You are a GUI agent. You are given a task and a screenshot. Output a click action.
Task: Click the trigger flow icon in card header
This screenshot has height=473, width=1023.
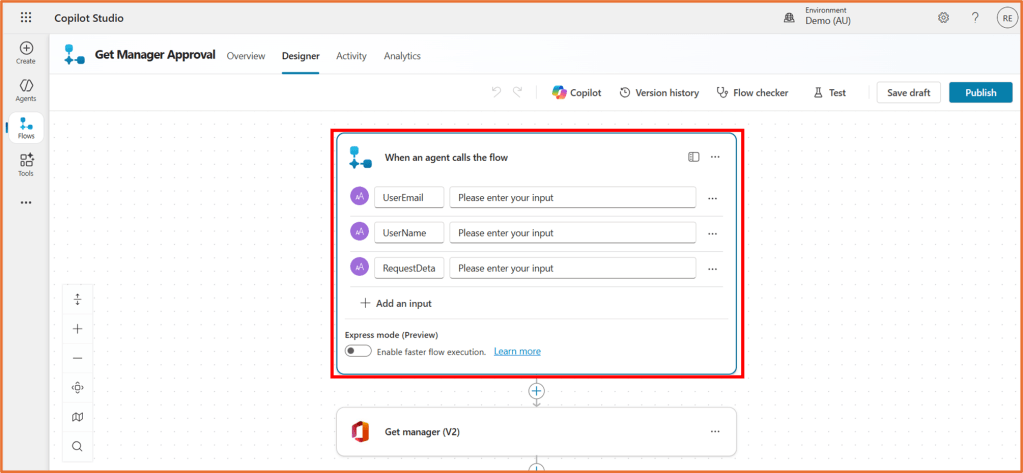point(360,157)
